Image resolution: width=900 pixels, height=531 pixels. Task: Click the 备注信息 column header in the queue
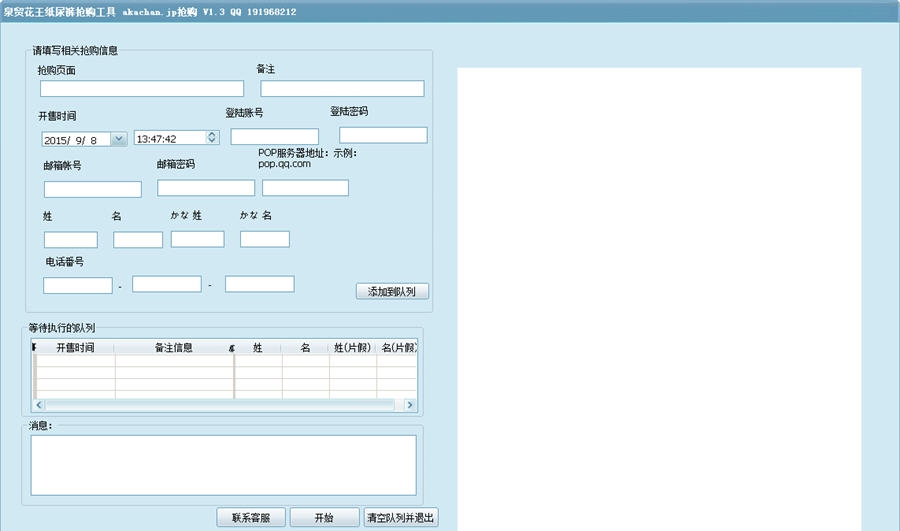click(173, 347)
